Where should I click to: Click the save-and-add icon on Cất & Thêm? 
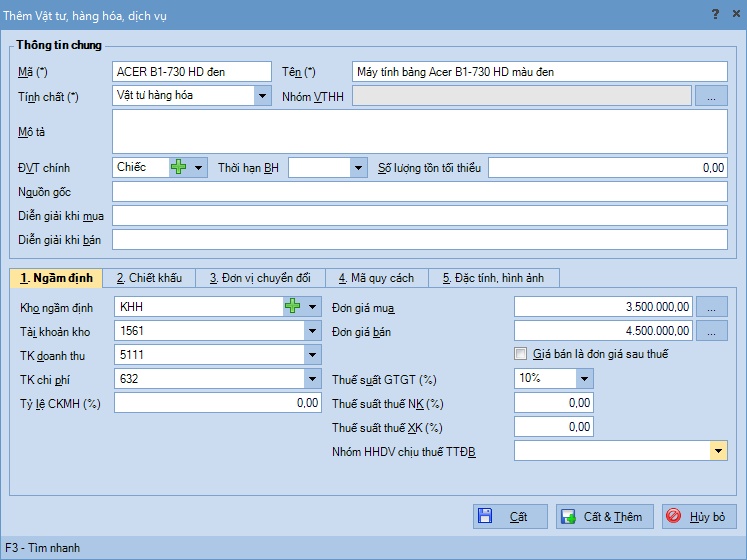[x=568, y=516]
